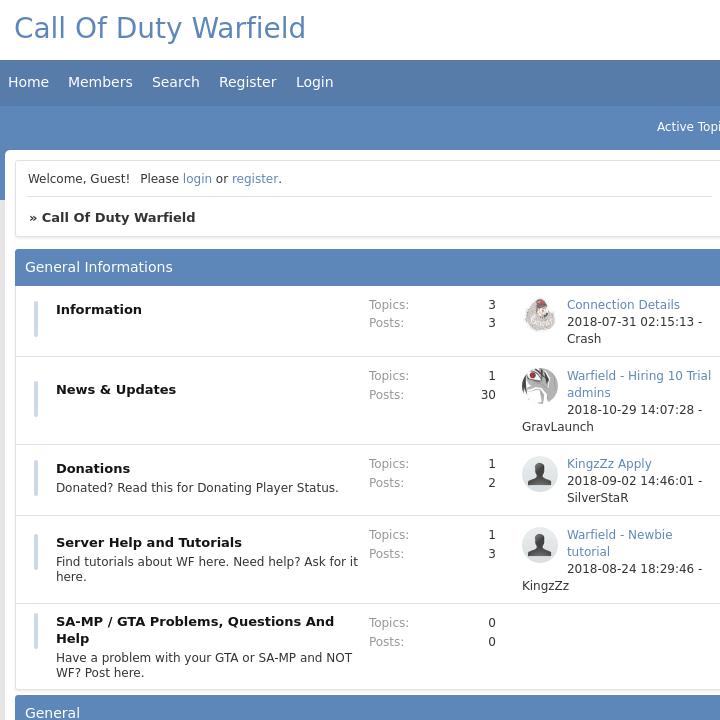Viewport: 720px width, 720px height.
Task: Open the Connection Details topic
Action: 623,305
